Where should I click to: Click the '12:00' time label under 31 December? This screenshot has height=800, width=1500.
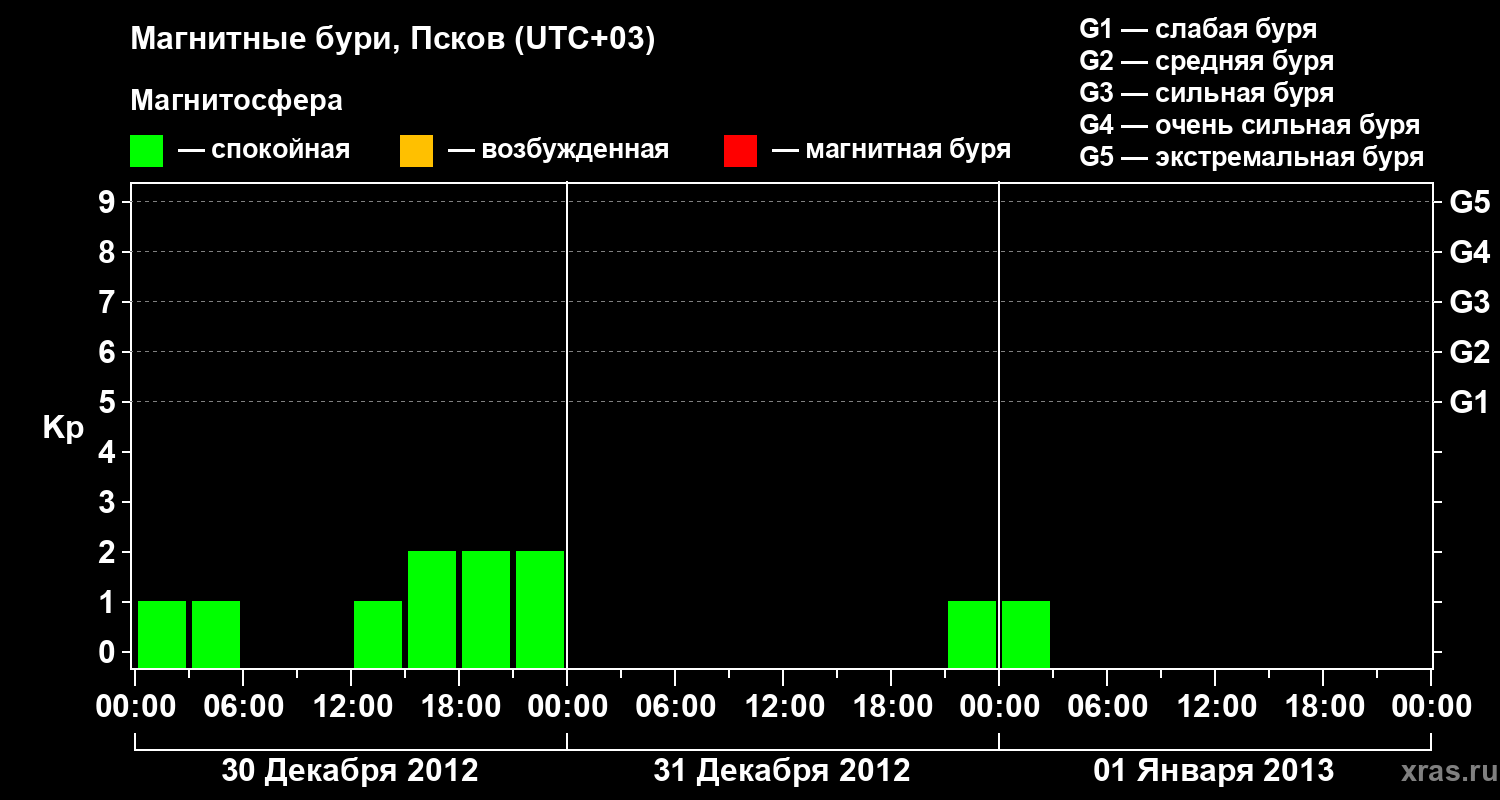pos(783,707)
